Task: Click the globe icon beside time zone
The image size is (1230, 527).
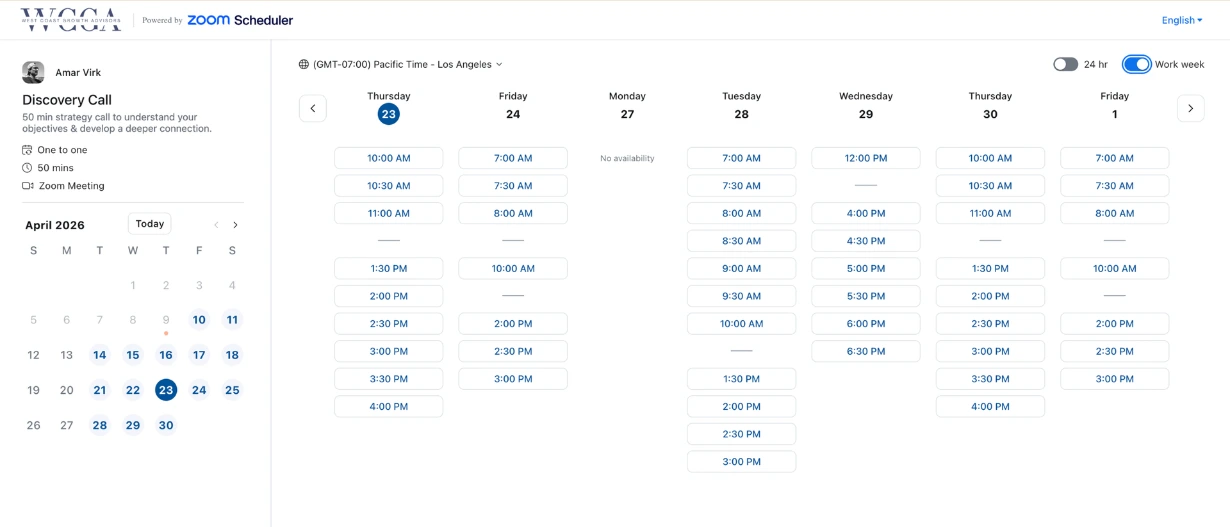Action: click(304, 64)
